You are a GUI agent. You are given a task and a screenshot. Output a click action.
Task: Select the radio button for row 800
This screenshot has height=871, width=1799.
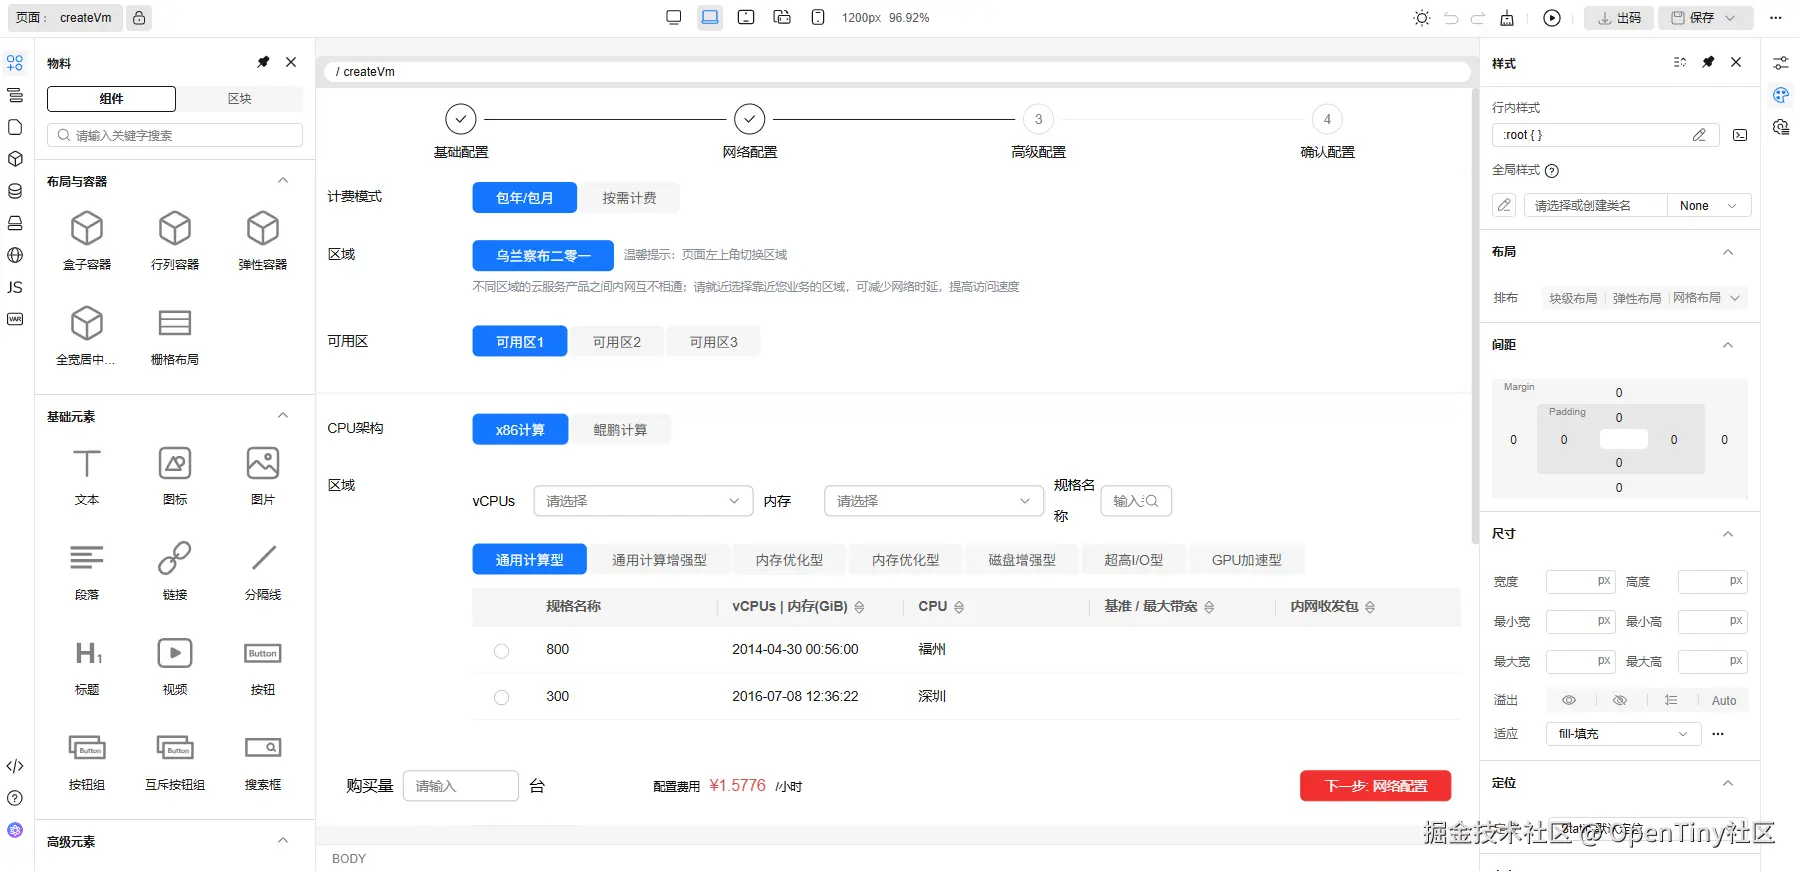click(502, 651)
